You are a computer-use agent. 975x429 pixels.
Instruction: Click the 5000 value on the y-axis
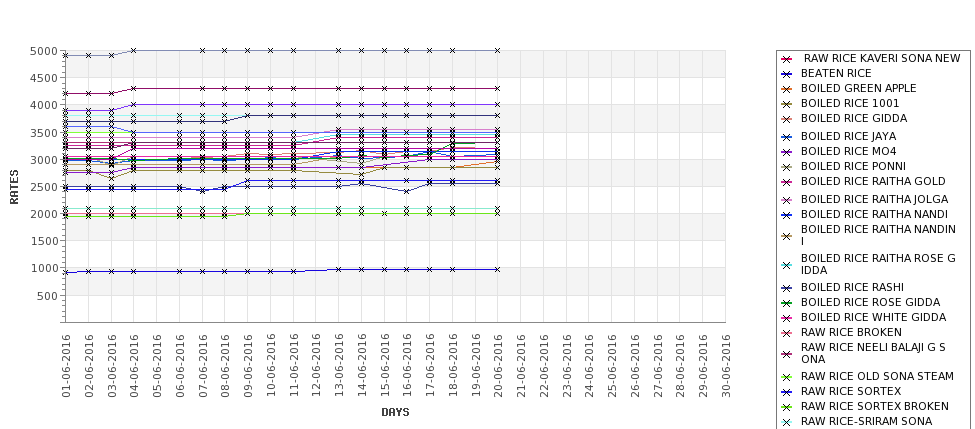point(44,51)
